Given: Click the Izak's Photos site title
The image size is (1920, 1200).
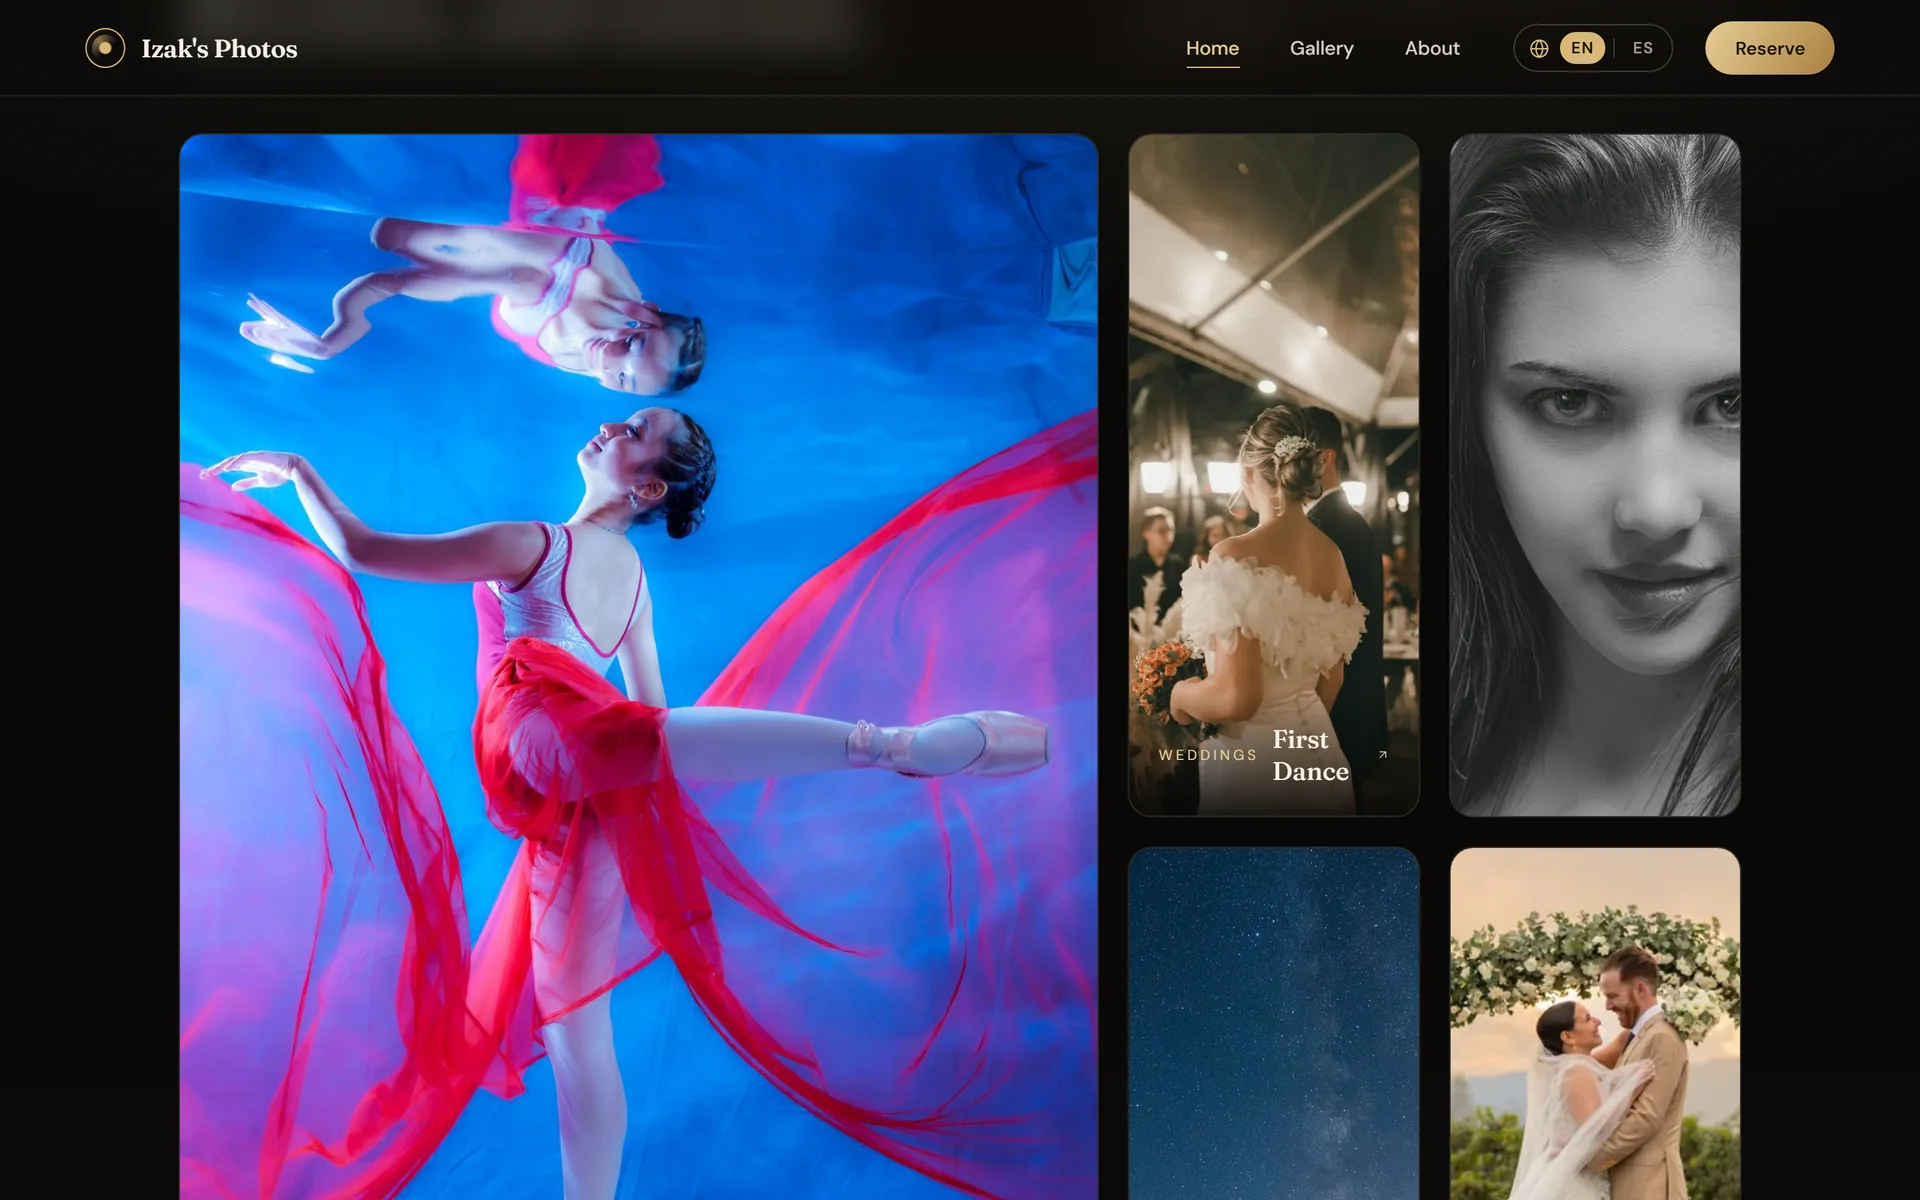Looking at the screenshot, I should [219, 49].
